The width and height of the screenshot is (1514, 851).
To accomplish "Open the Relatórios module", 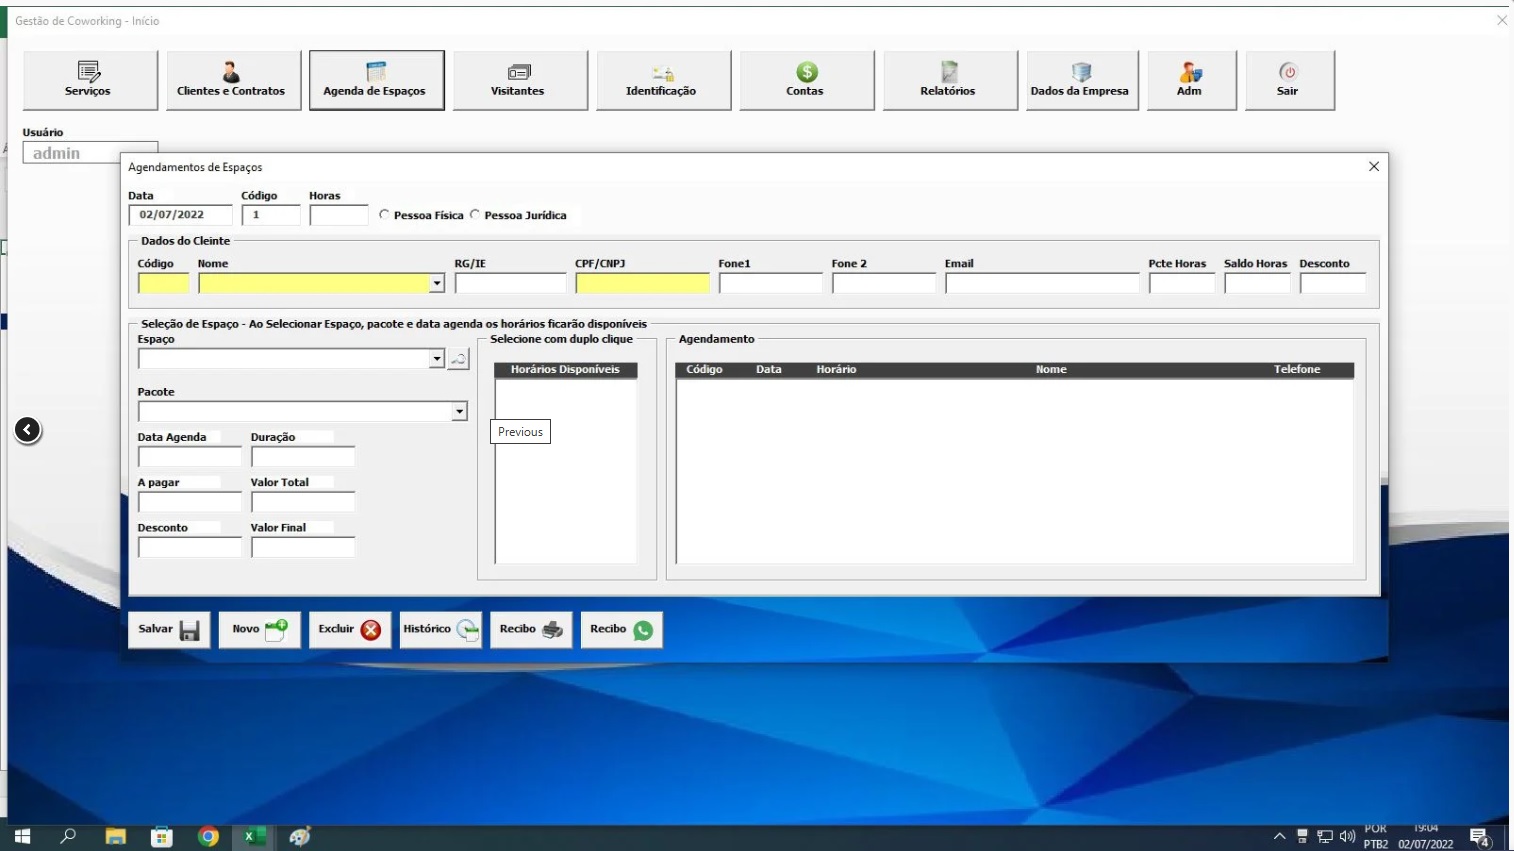I will [x=950, y=80].
